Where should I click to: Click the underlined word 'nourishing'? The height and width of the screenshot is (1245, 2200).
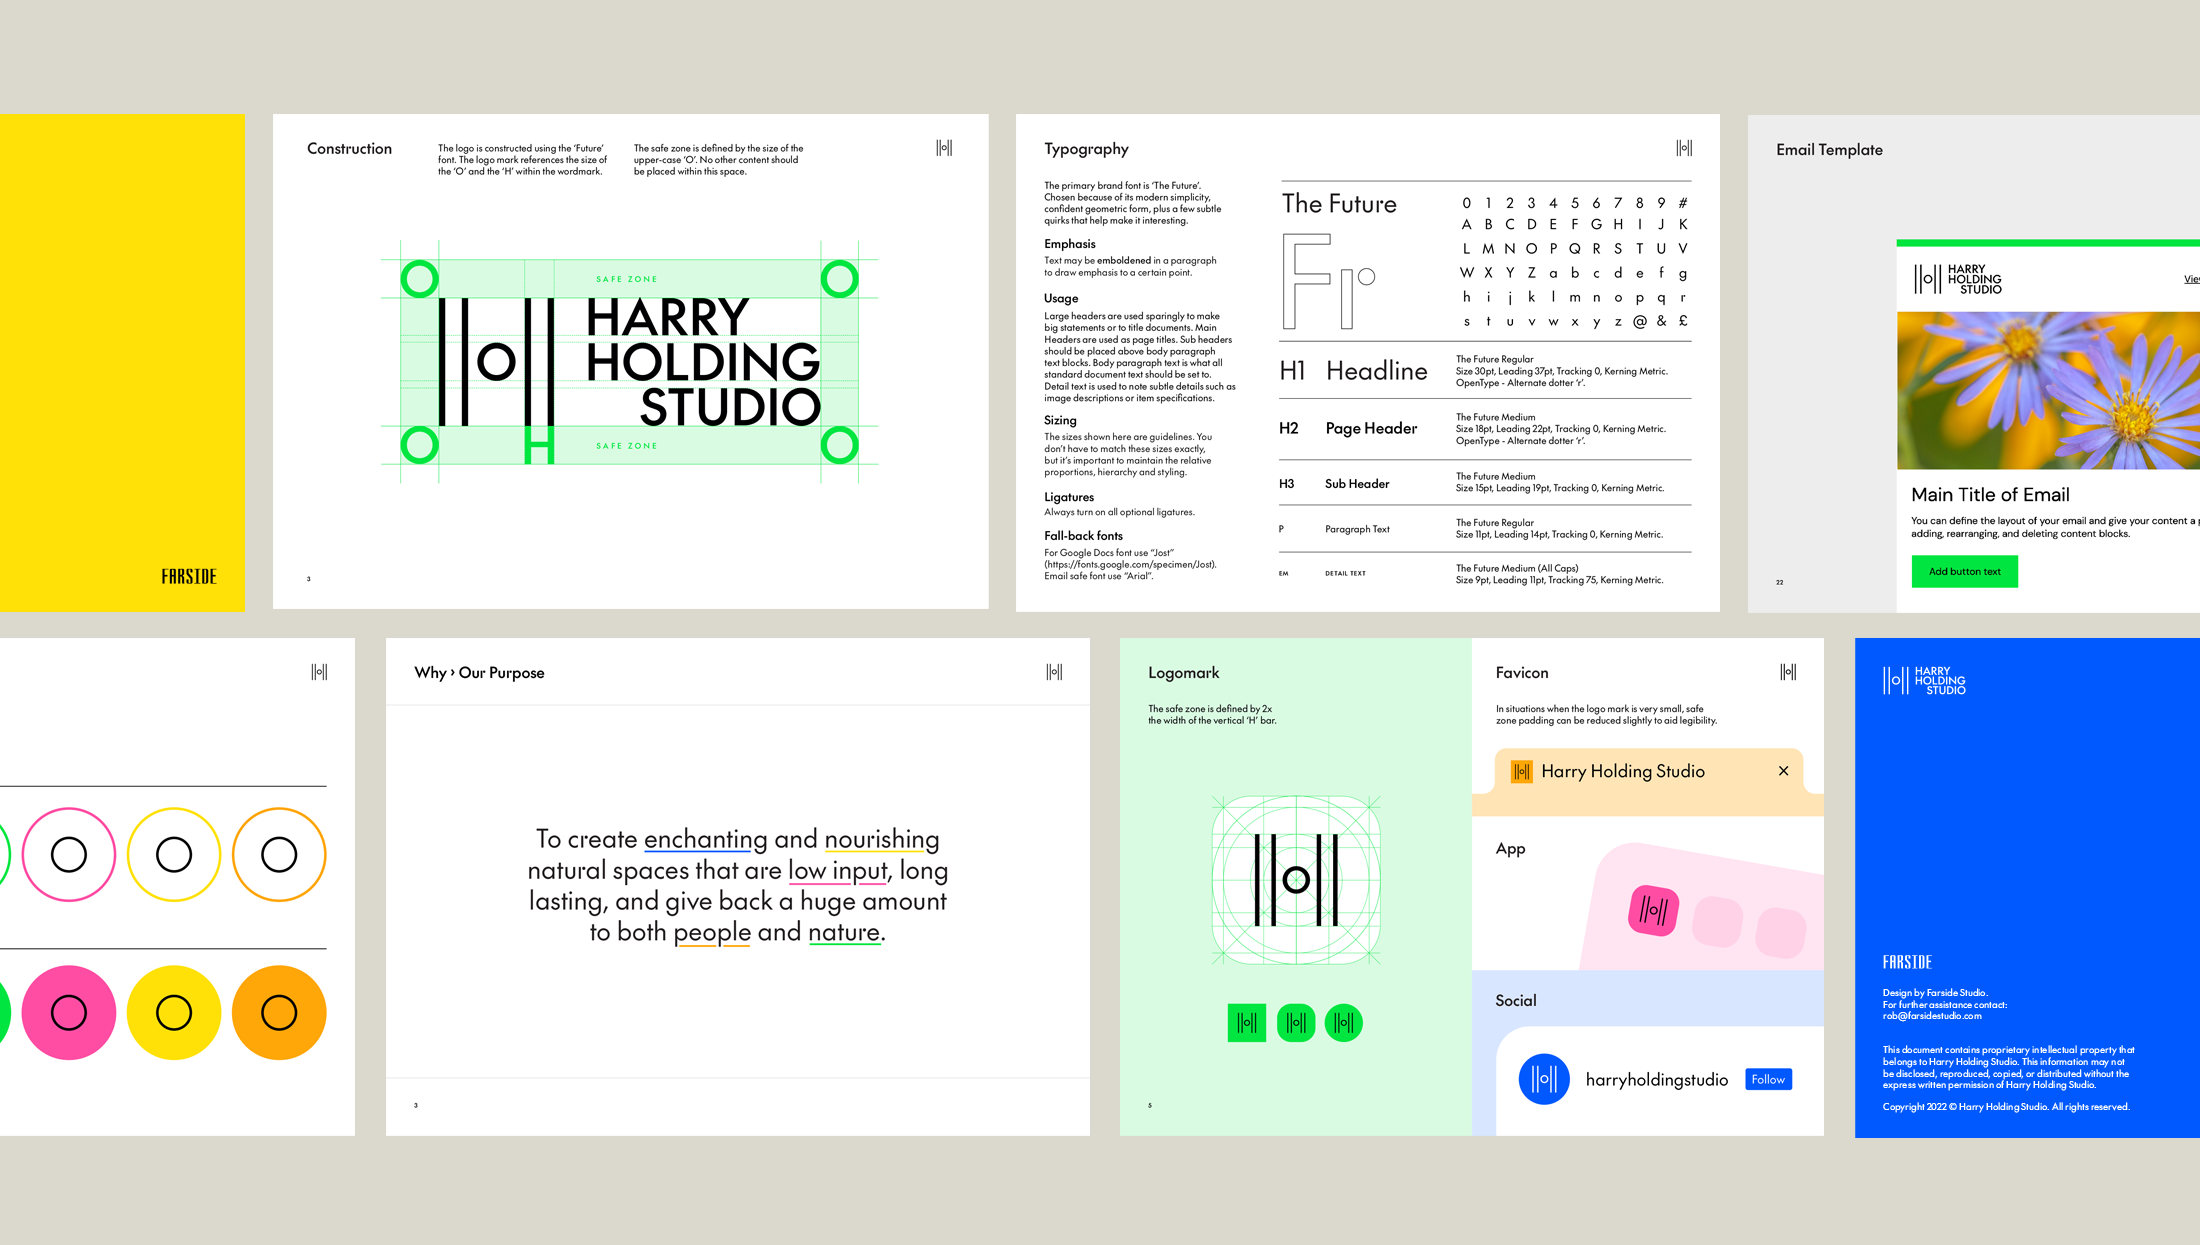(882, 839)
